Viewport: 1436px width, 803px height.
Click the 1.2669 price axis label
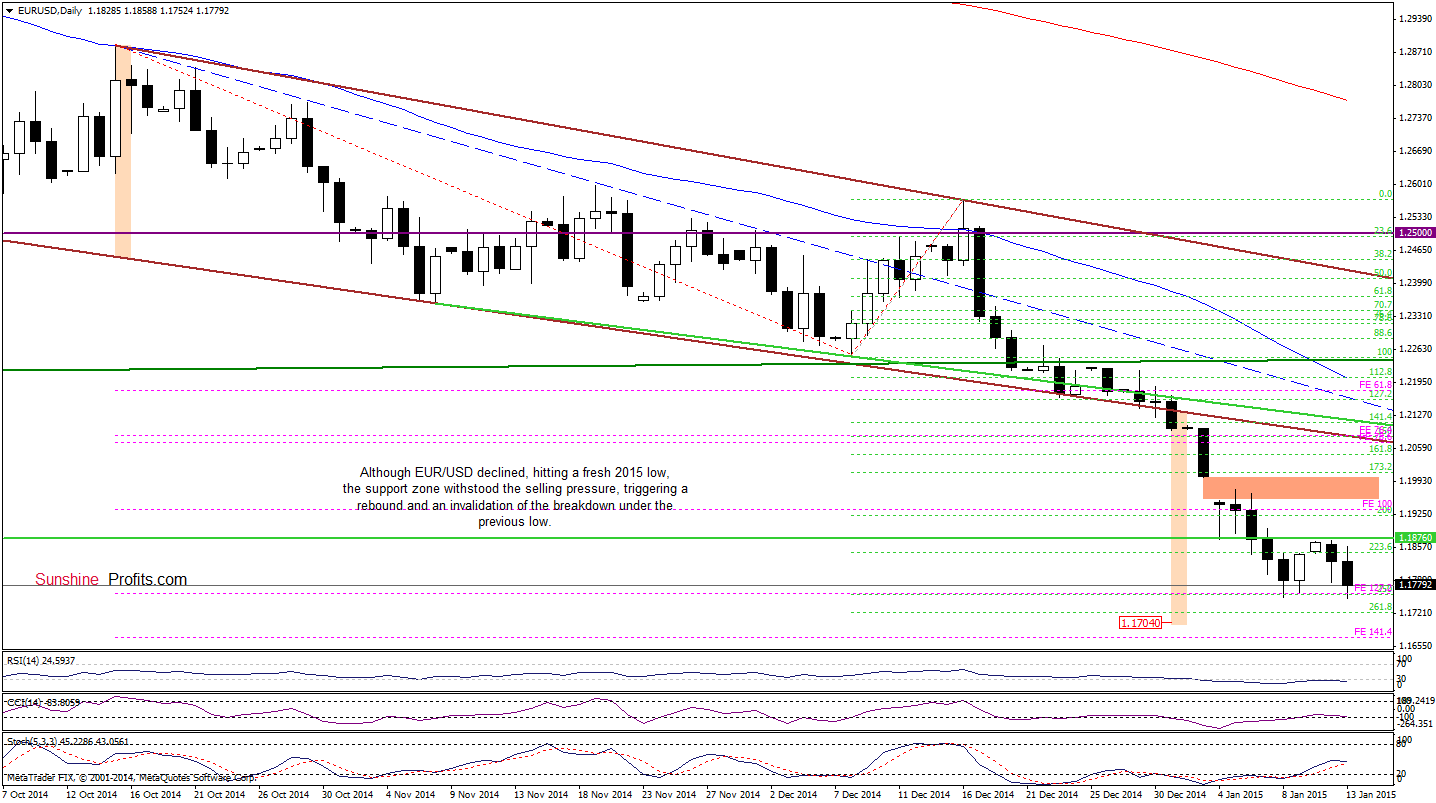pos(1415,151)
